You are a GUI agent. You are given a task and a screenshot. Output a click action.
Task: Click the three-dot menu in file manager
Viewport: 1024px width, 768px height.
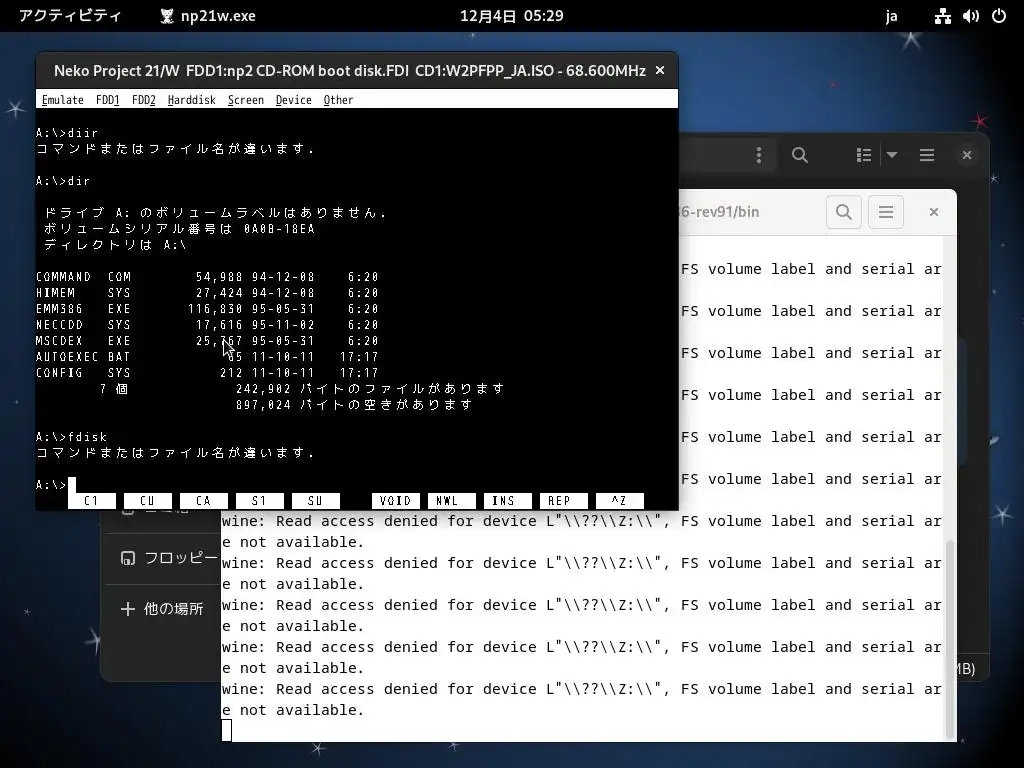(x=758, y=155)
